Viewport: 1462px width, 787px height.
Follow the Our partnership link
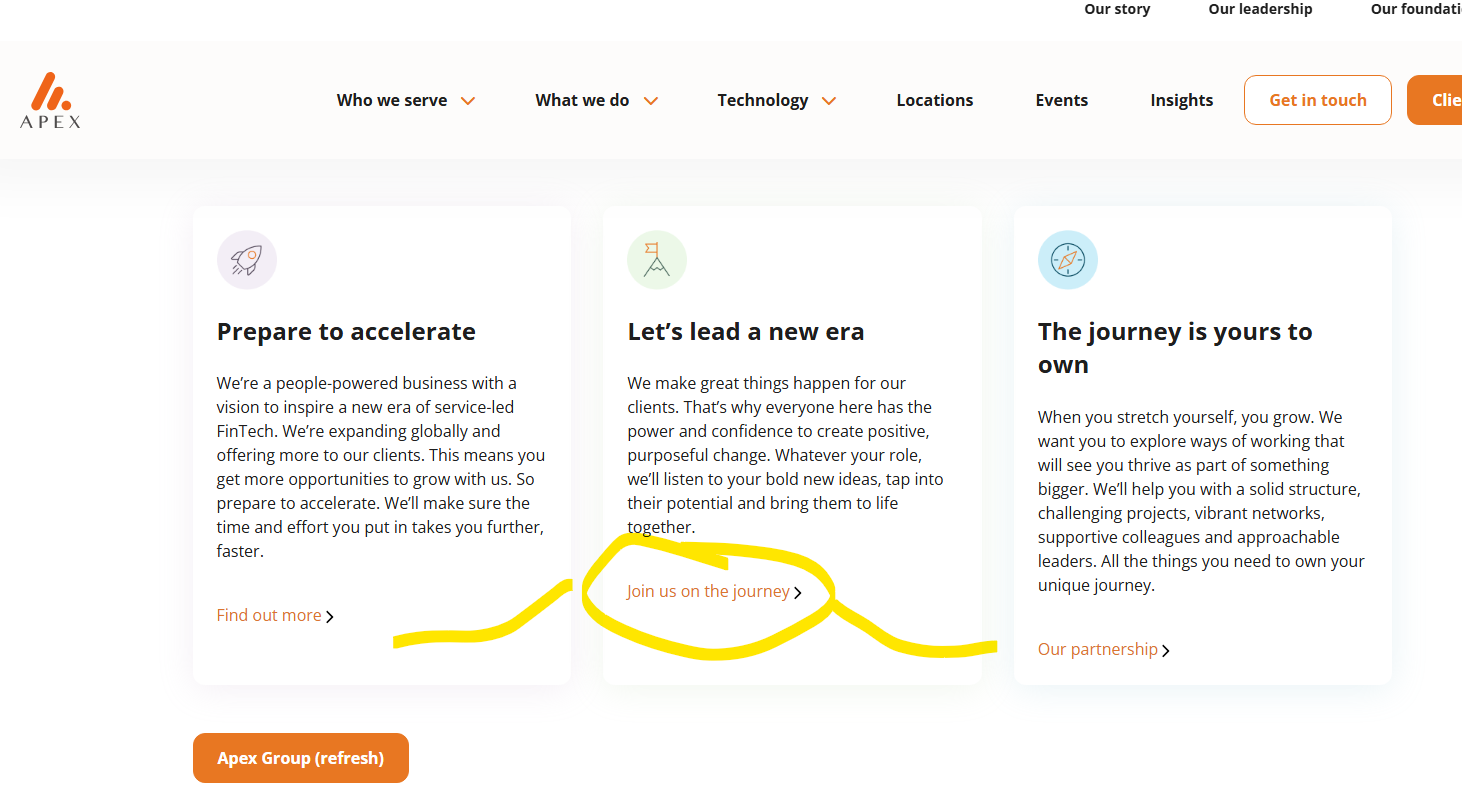(x=1097, y=650)
